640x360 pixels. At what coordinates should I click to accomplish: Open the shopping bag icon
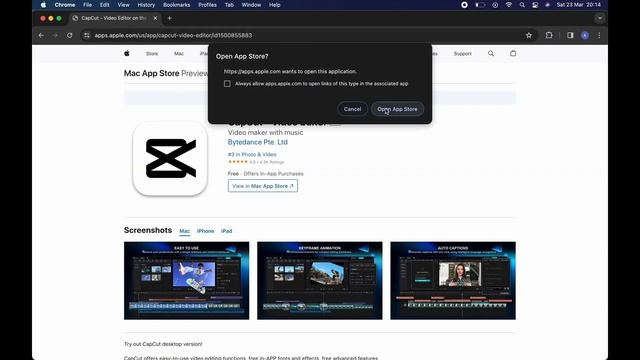513,53
